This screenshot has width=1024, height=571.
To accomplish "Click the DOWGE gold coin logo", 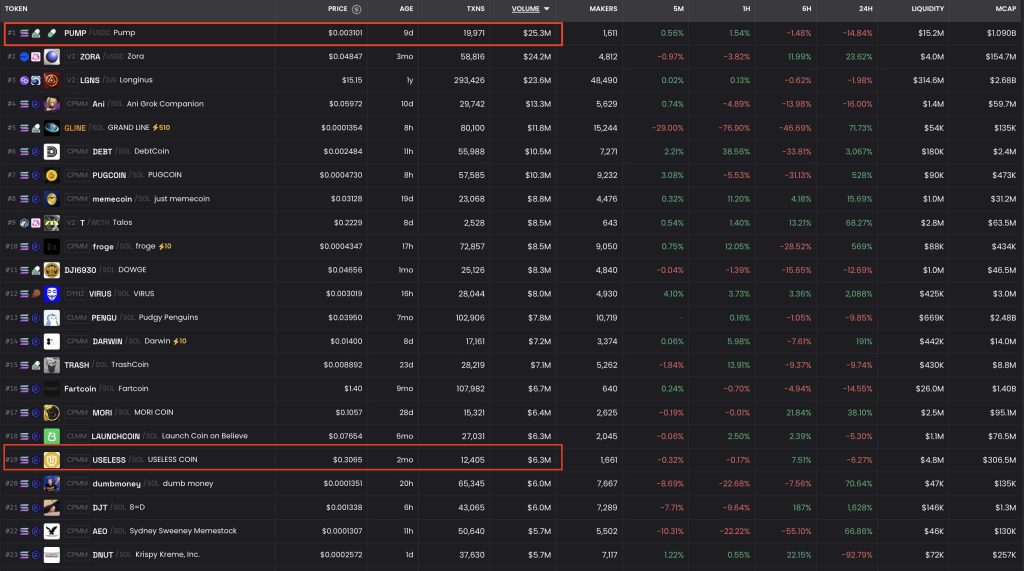I will click(52, 270).
